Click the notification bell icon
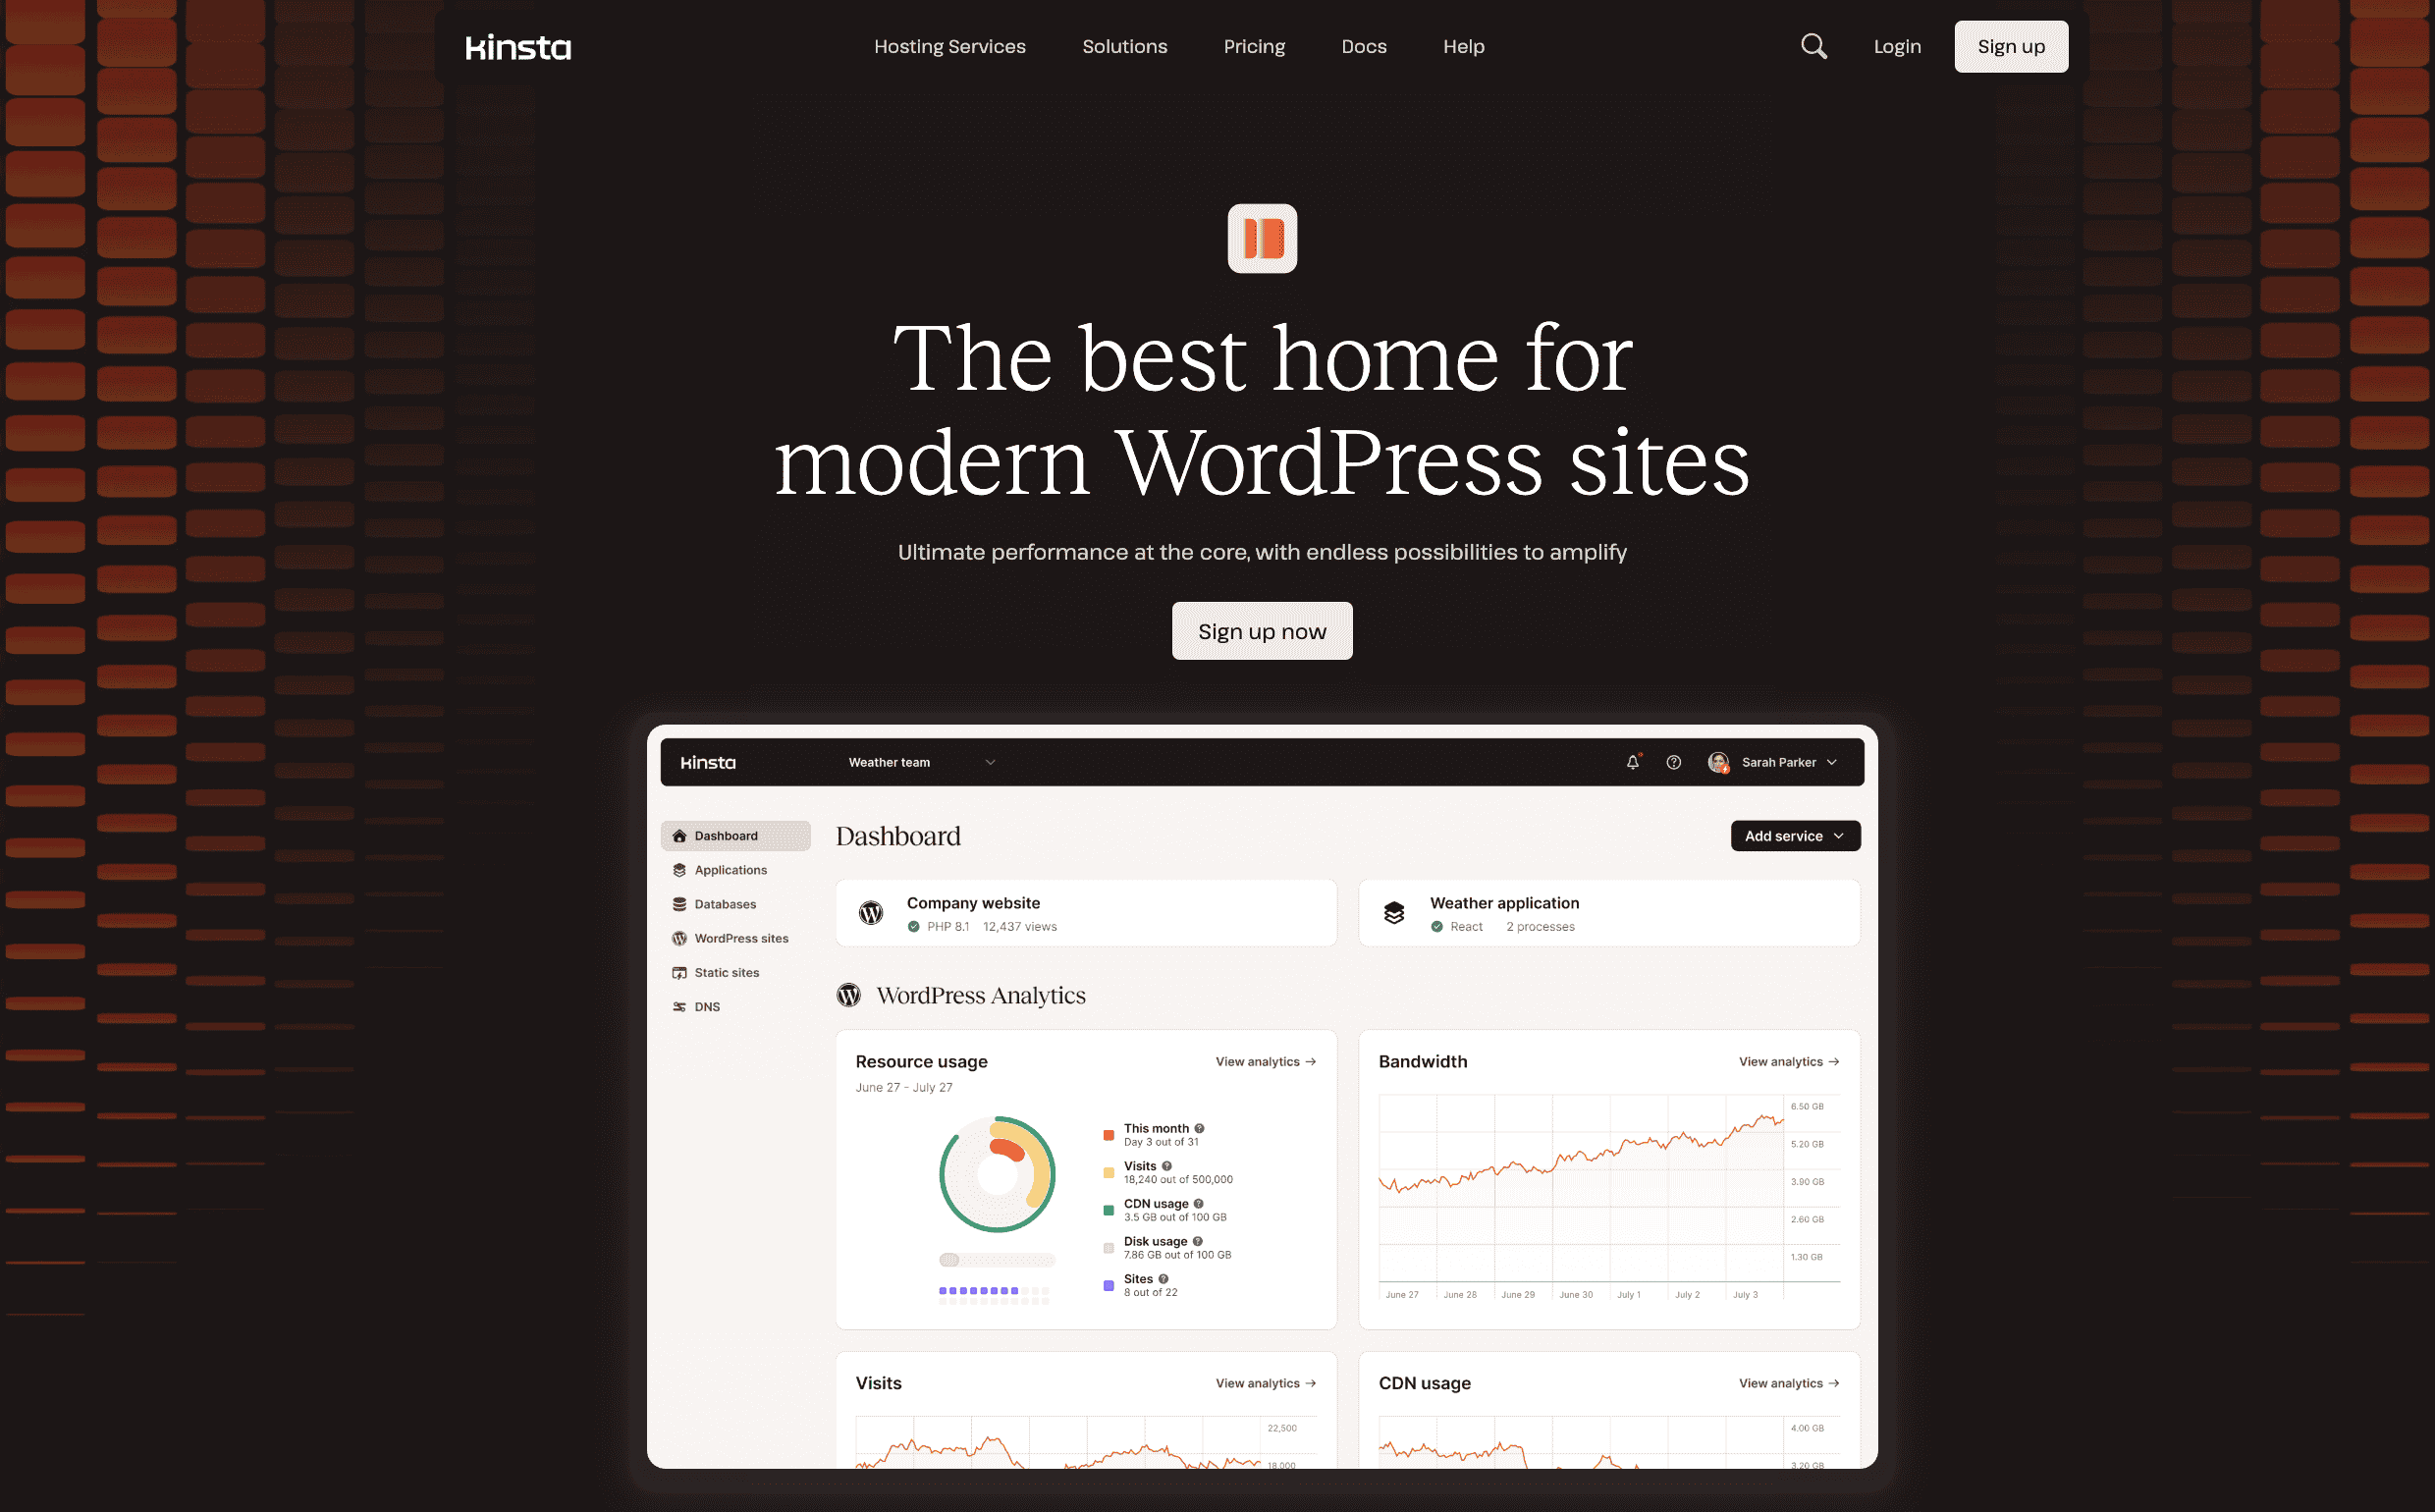Viewport: 2435px width, 1512px height. (1632, 761)
